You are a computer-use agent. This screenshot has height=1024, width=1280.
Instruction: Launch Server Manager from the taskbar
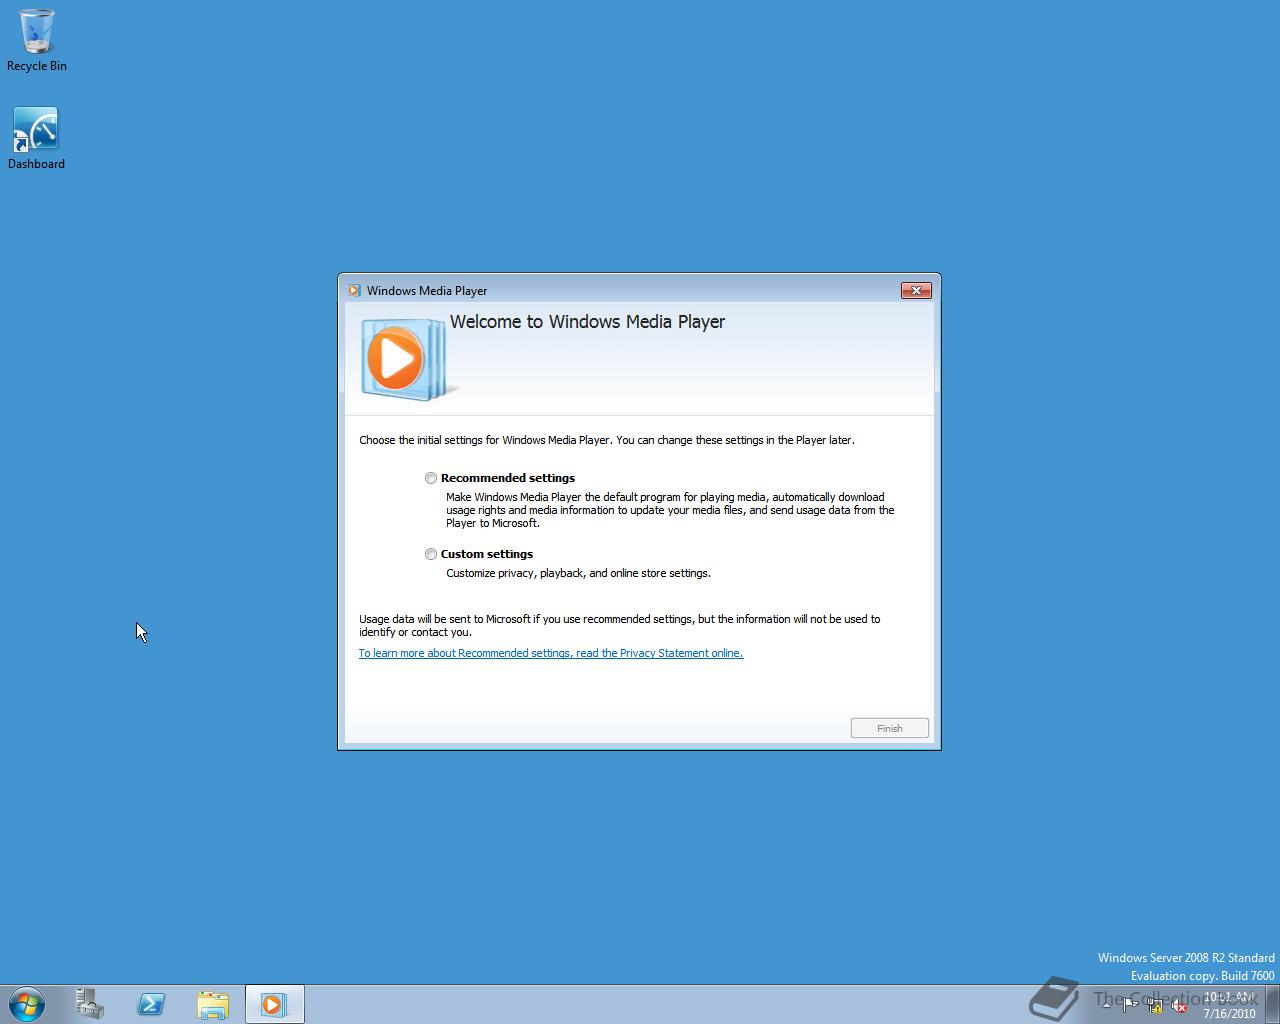(x=90, y=1004)
